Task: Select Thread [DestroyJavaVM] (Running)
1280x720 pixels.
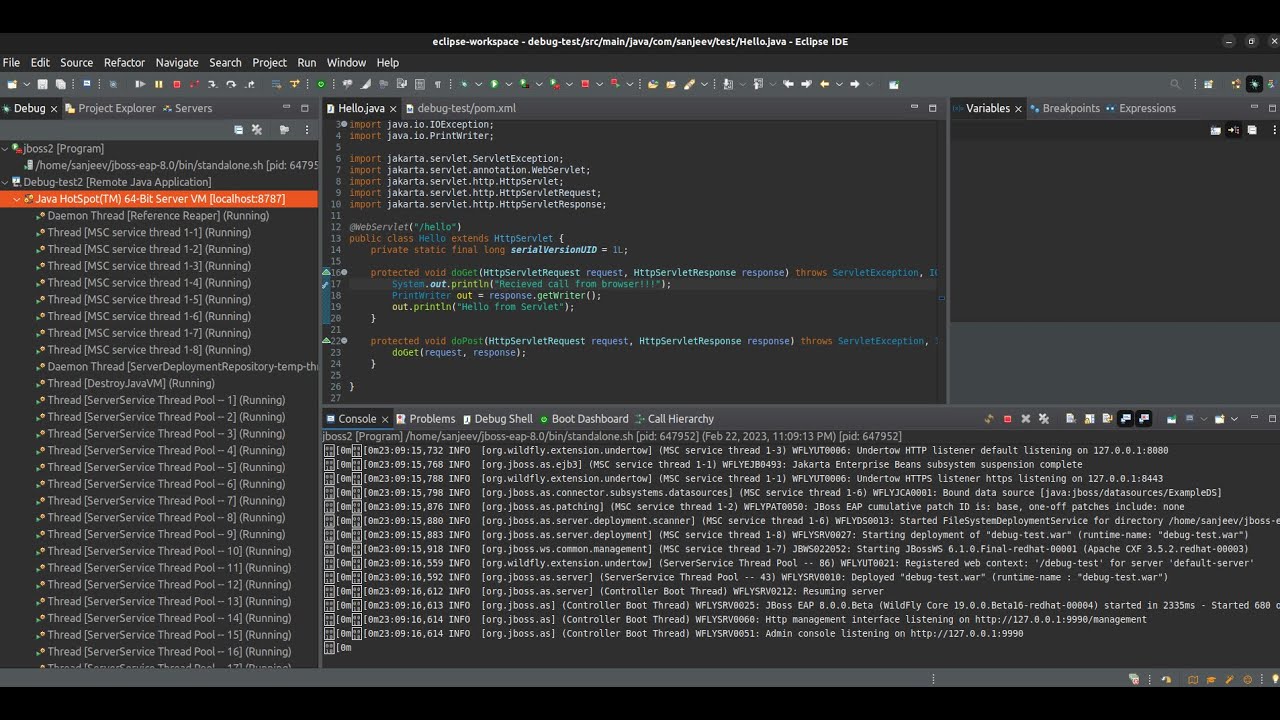Action: click(x=131, y=383)
